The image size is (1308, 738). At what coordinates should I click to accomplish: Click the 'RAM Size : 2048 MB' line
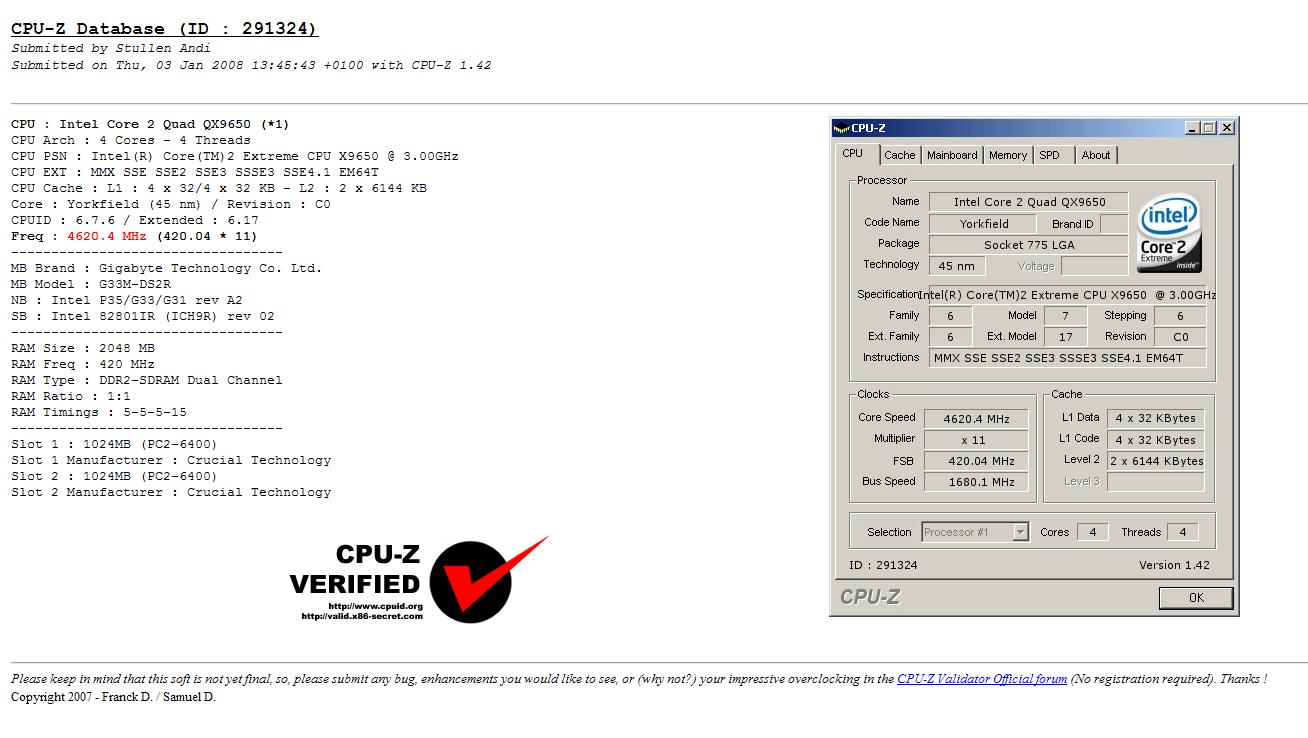pos(83,348)
